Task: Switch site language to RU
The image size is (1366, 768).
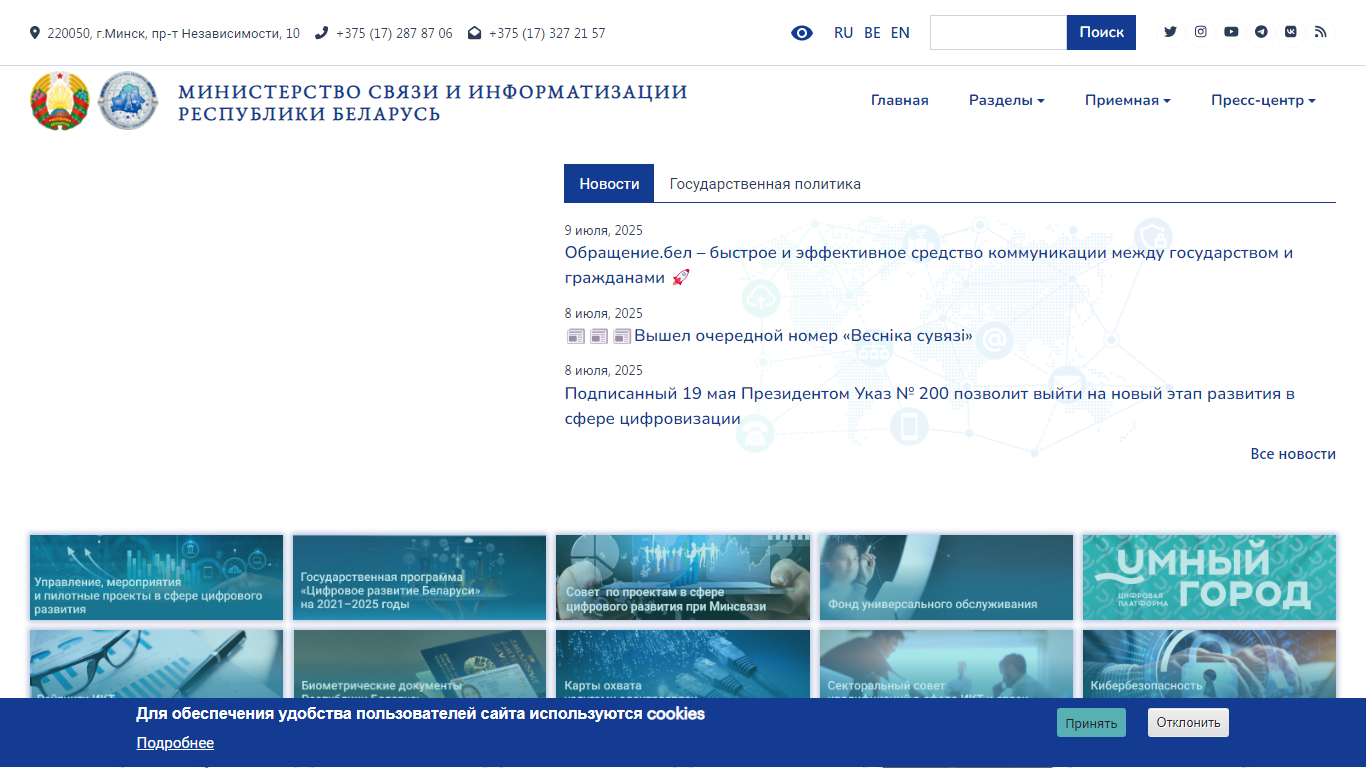Action: click(843, 33)
